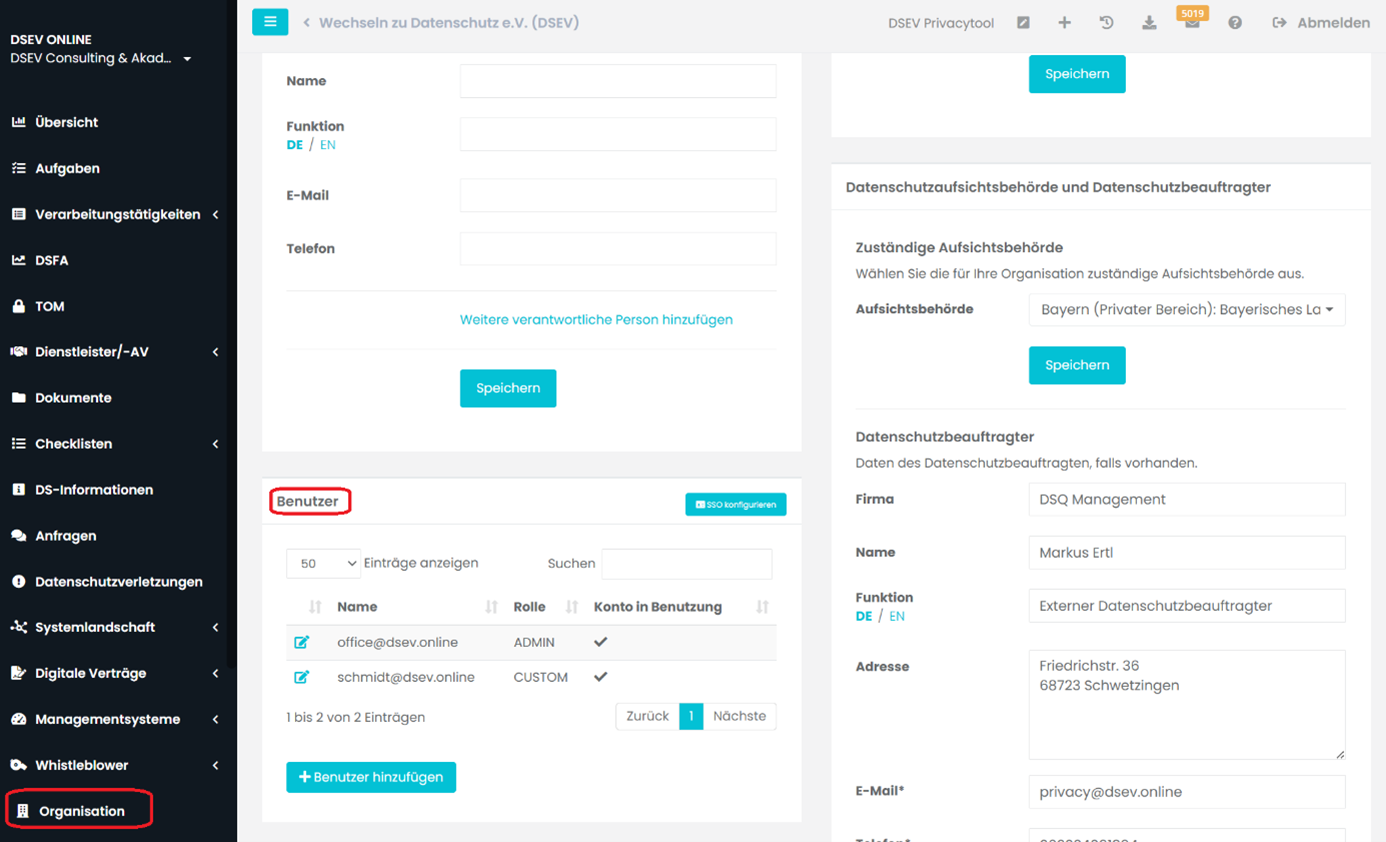Toggle the hamburger sidebar menu button
This screenshot has width=1386, height=842.
coord(270,21)
